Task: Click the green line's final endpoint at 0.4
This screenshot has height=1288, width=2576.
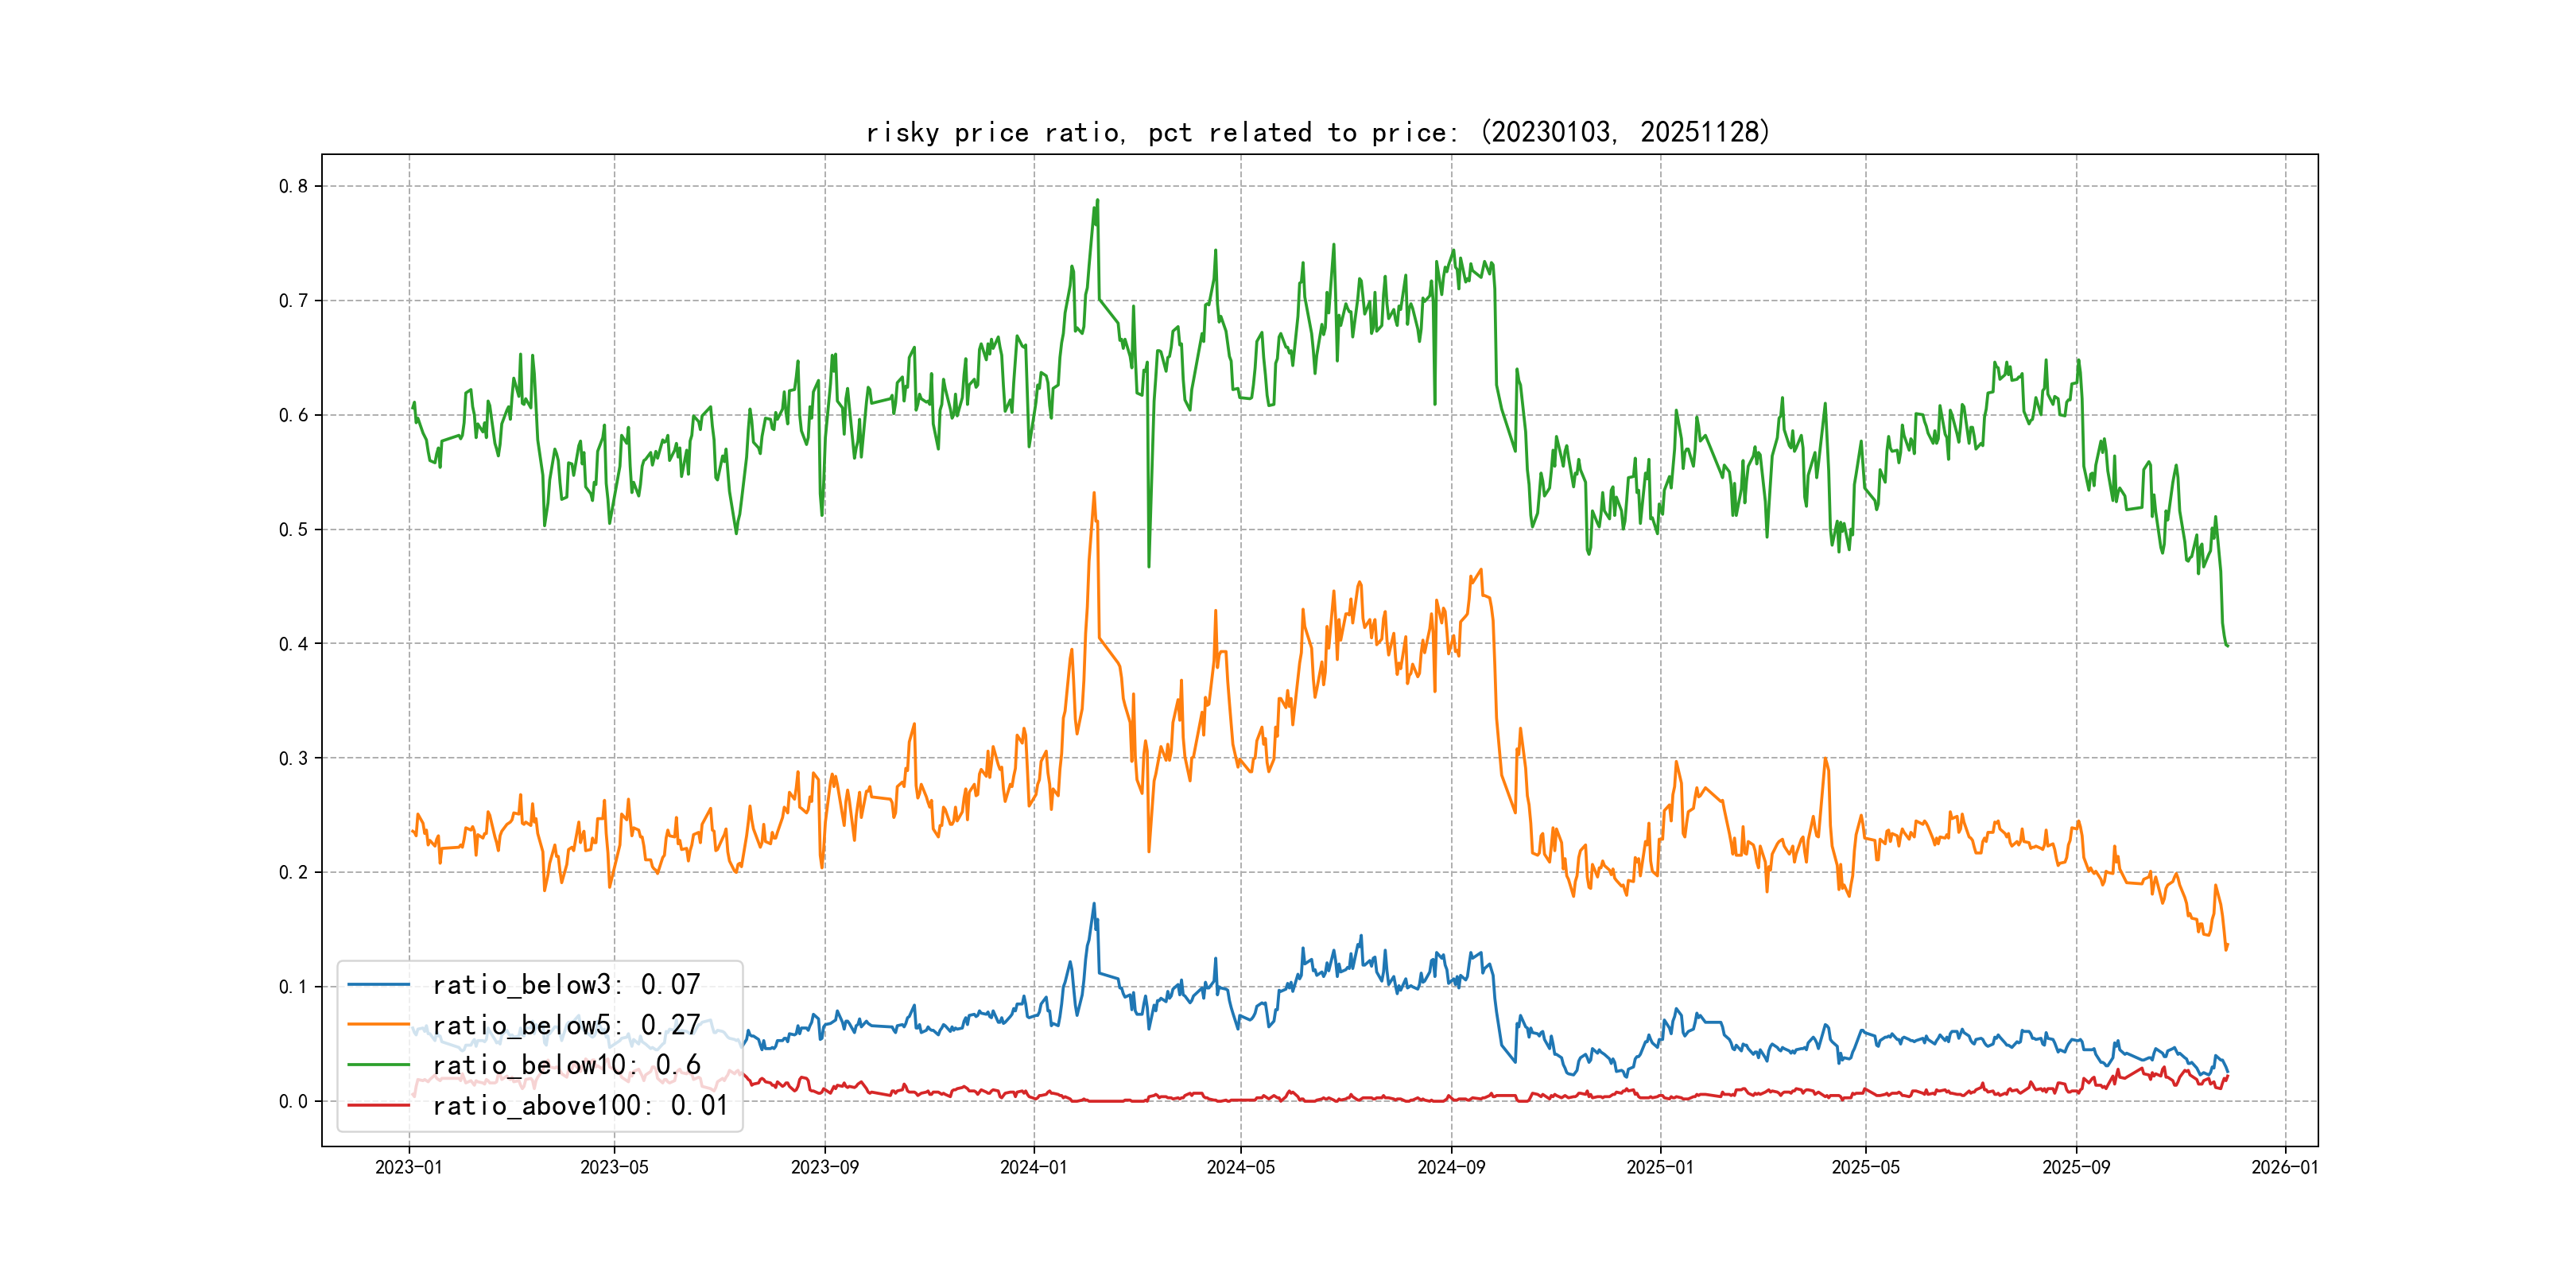Action: 2227,645
